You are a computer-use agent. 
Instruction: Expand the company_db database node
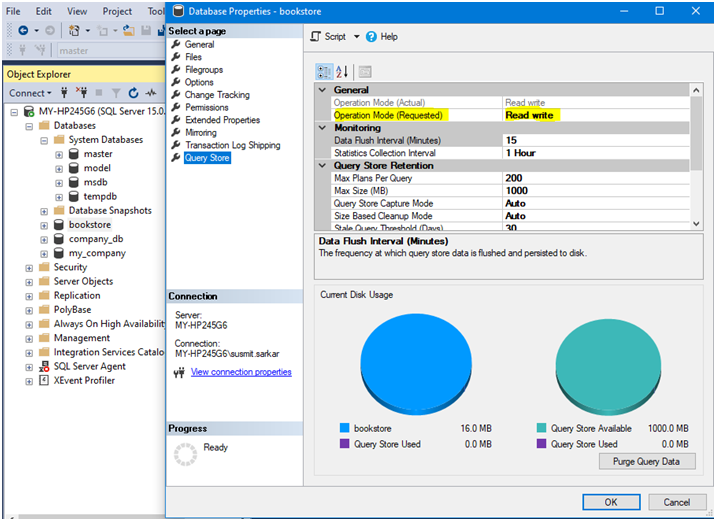pyautogui.click(x=44, y=239)
